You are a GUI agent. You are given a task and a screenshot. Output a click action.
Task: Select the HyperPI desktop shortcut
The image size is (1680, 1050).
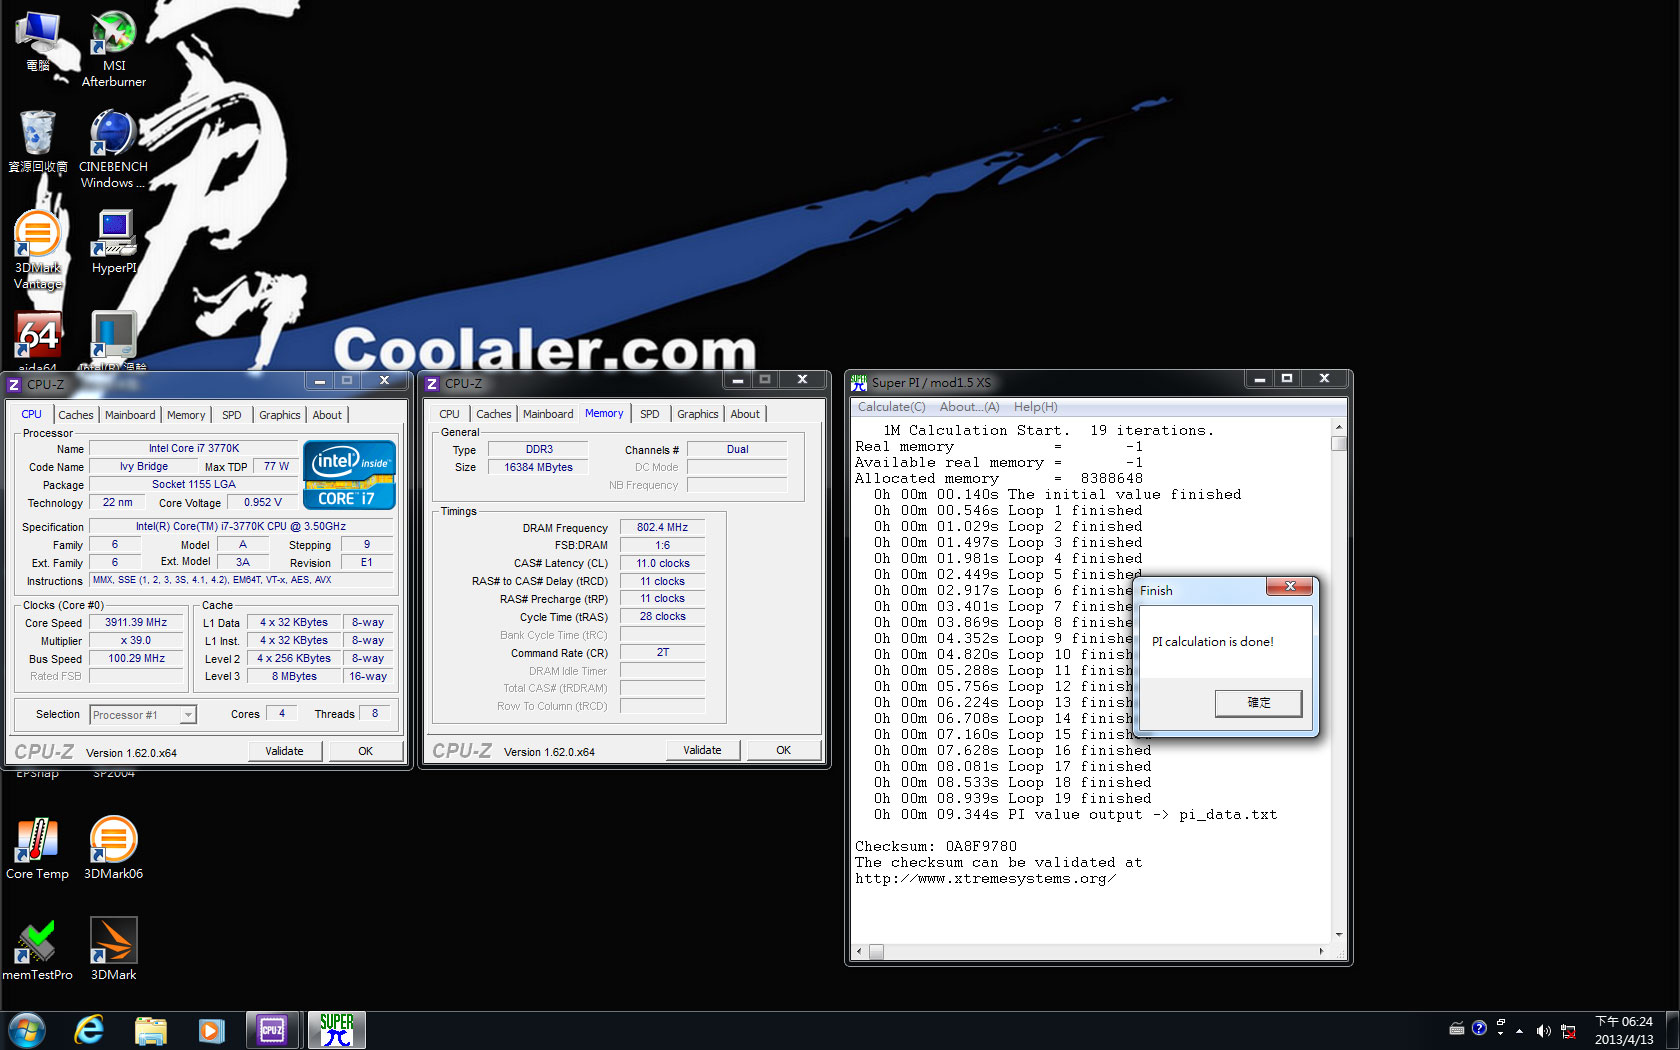point(114,242)
